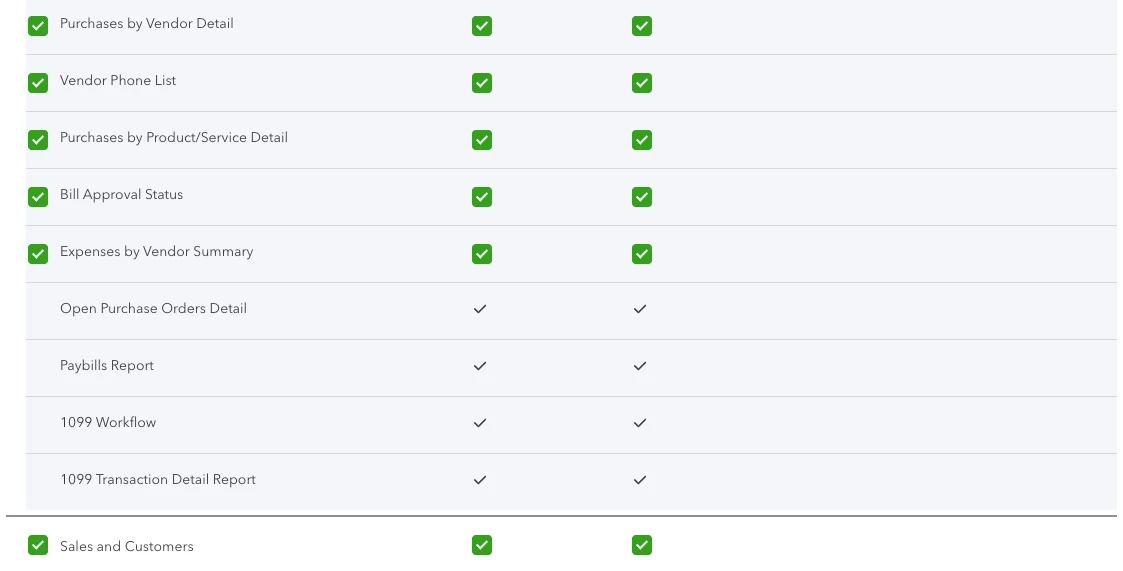Click middle-column checkmark in 1099 Workflow row

(x=480, y=423)
